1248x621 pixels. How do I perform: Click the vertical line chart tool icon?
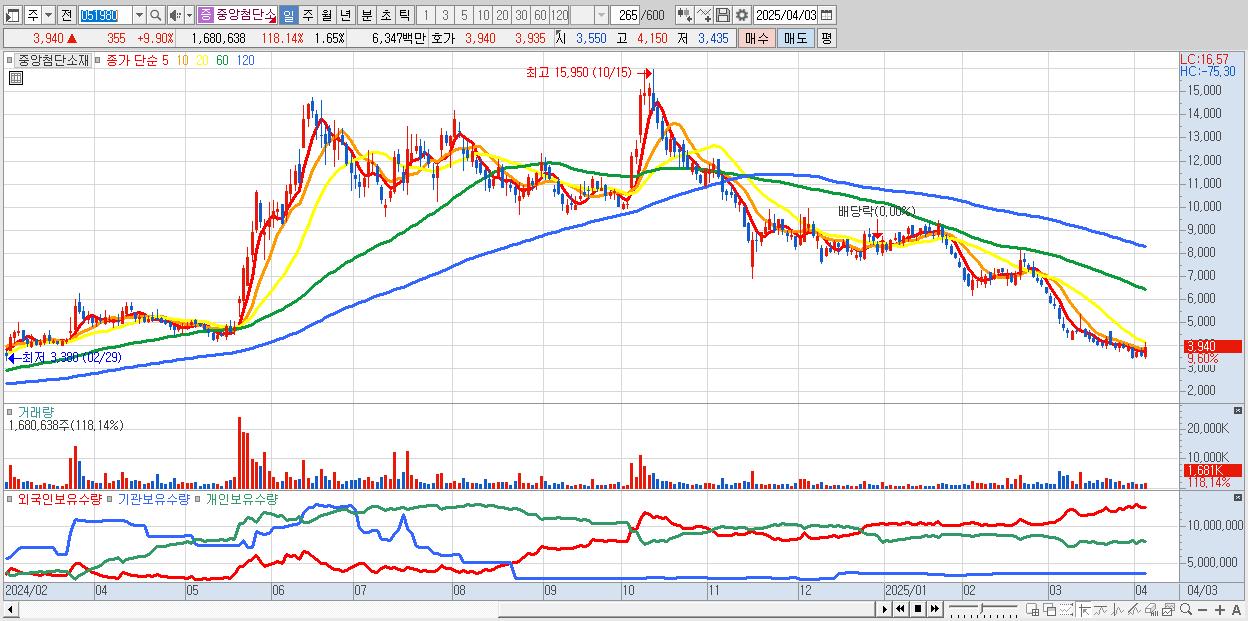click(x=1118, y=609)
